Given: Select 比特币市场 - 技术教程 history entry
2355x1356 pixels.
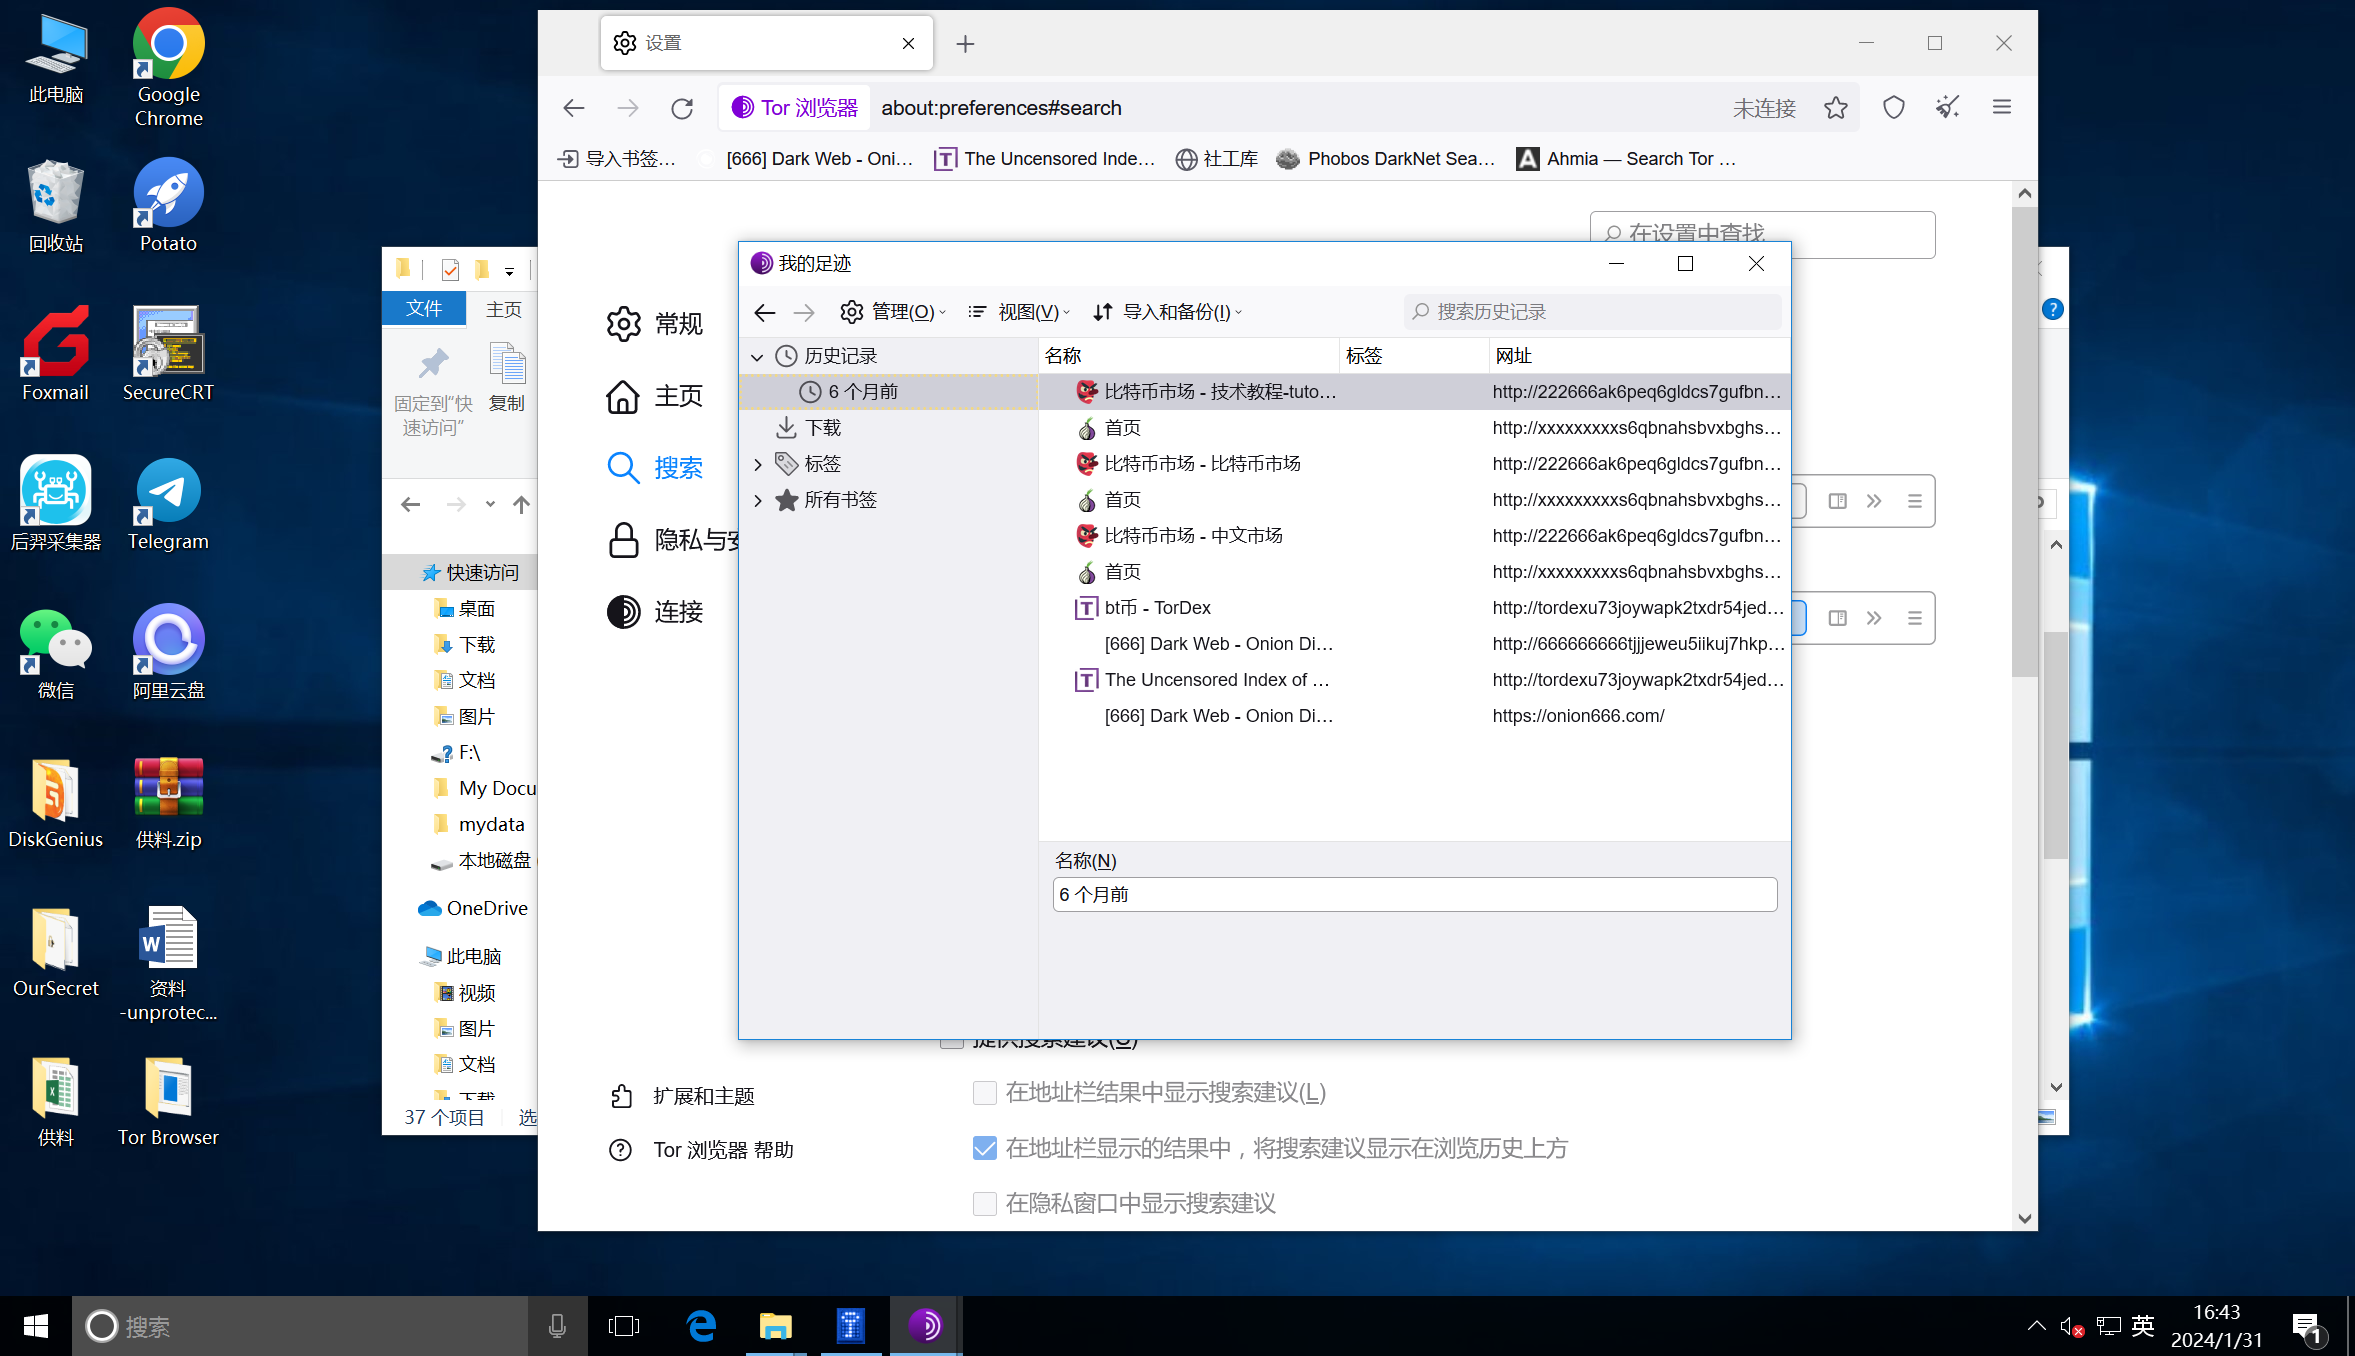Looking at the screenshot, I should point(1414,392).
